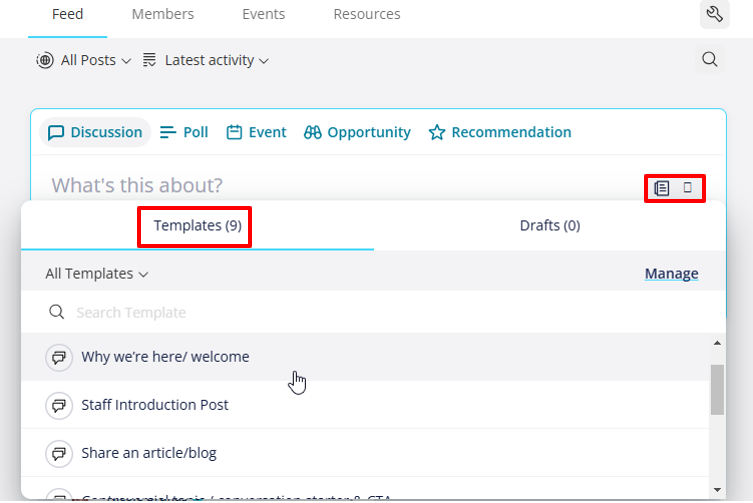This screenshot has width=753, height=503.
Task: Click the Discussion speech bubble icon
Action: click(x=56, y=132)
